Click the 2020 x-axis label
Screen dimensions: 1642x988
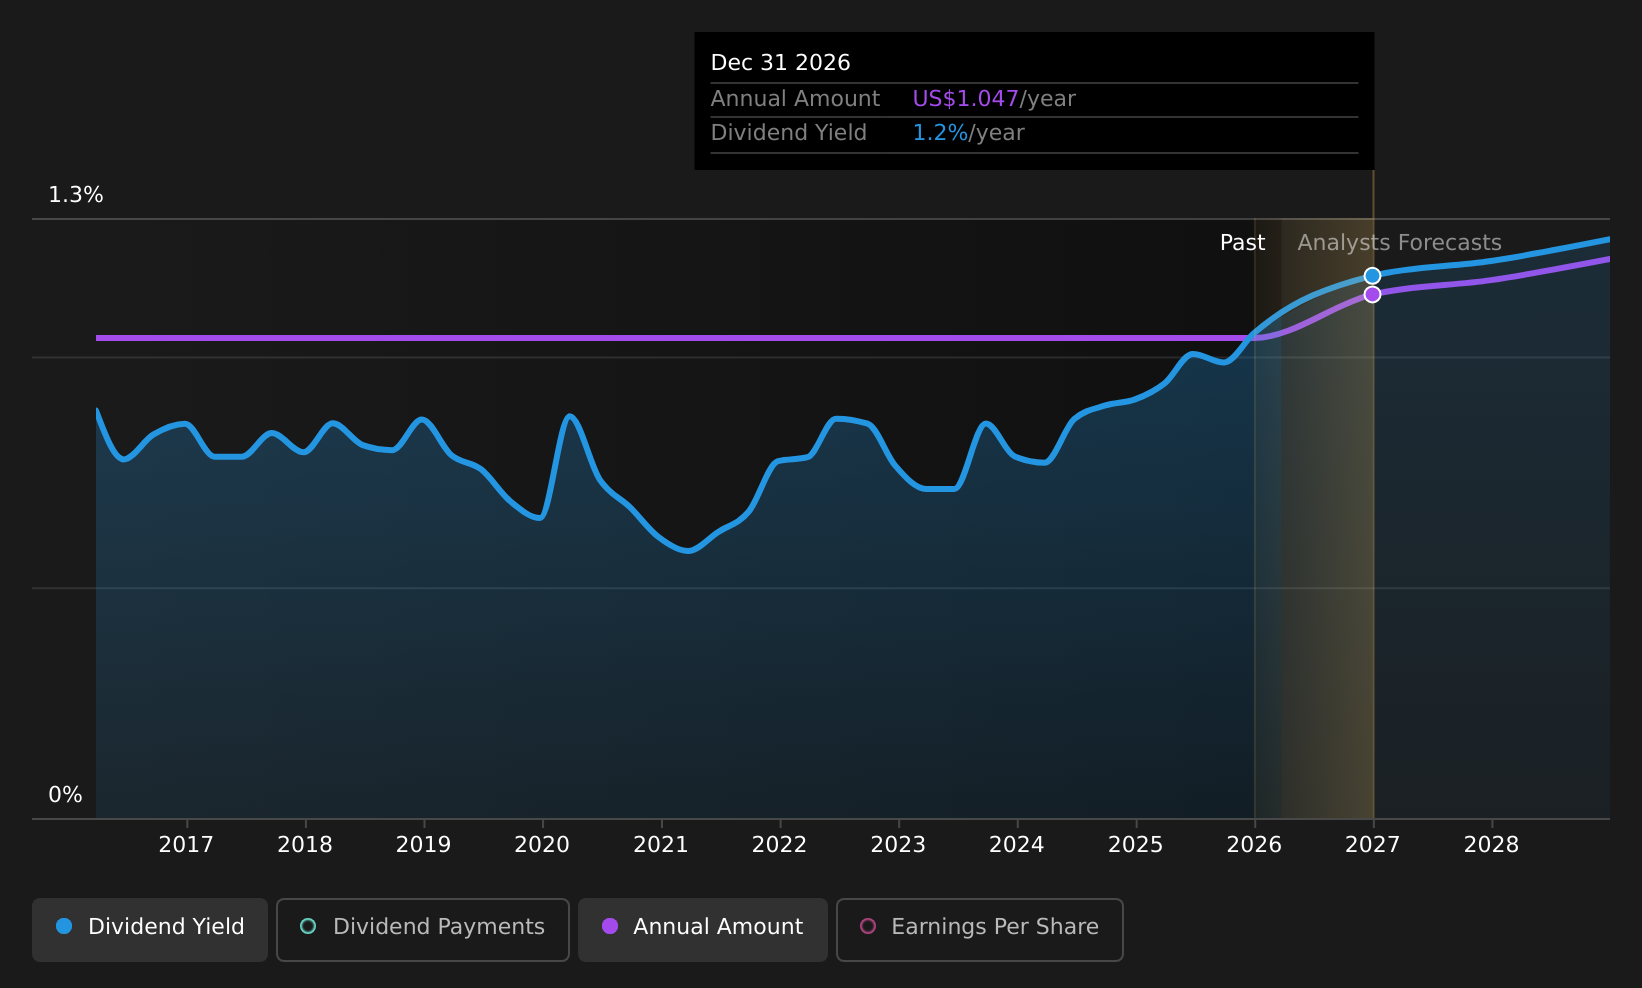pos(542,845)
